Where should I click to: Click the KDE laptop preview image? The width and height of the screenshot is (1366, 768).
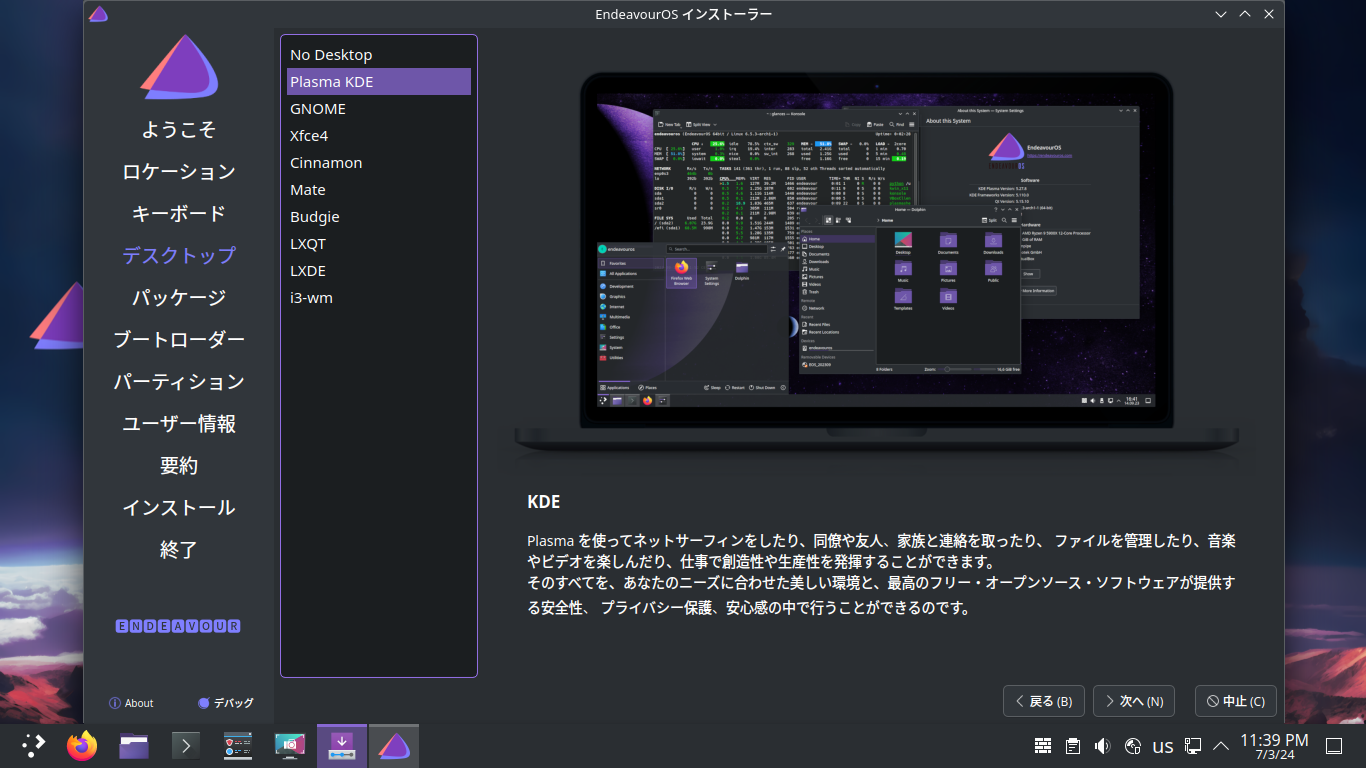(x=877, y=267)
